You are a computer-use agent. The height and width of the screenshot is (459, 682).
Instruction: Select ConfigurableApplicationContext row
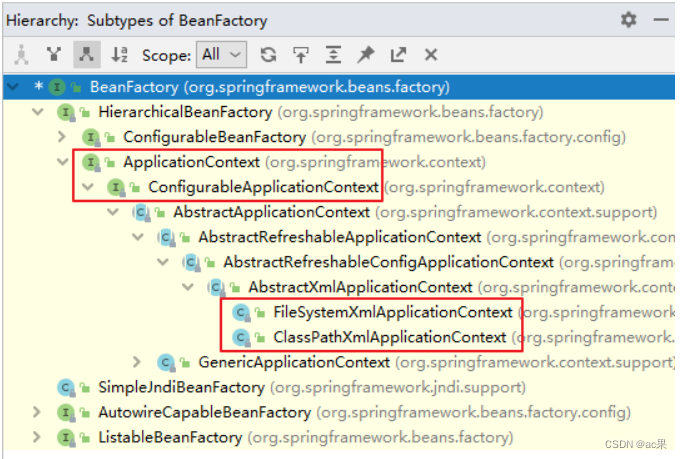pos(339,187)
